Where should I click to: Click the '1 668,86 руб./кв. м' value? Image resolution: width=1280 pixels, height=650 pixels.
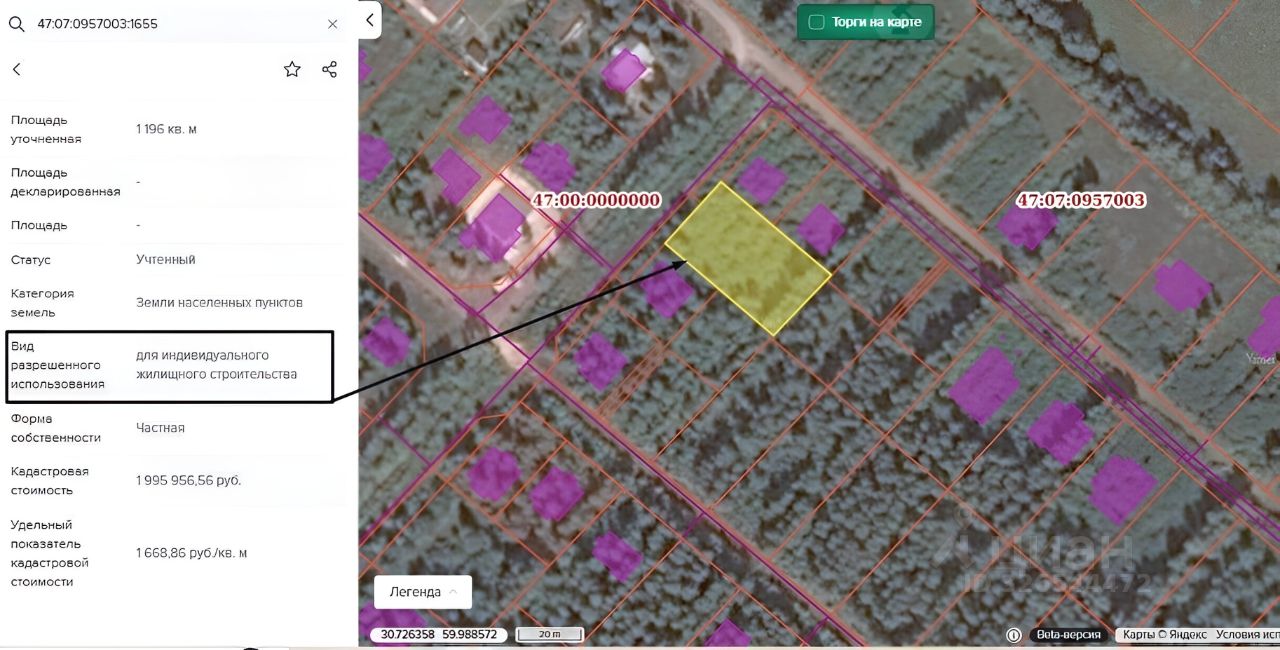pos(192,553)
